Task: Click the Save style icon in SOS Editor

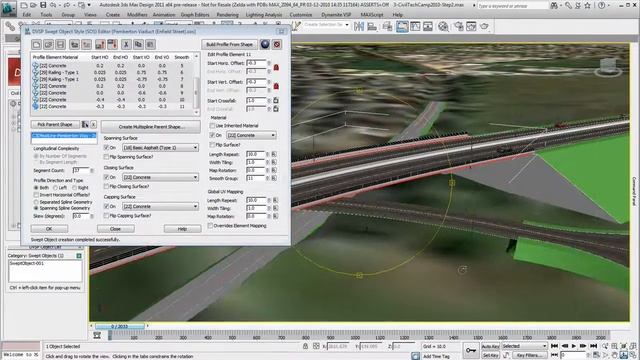Action: (x=60, y=44)
